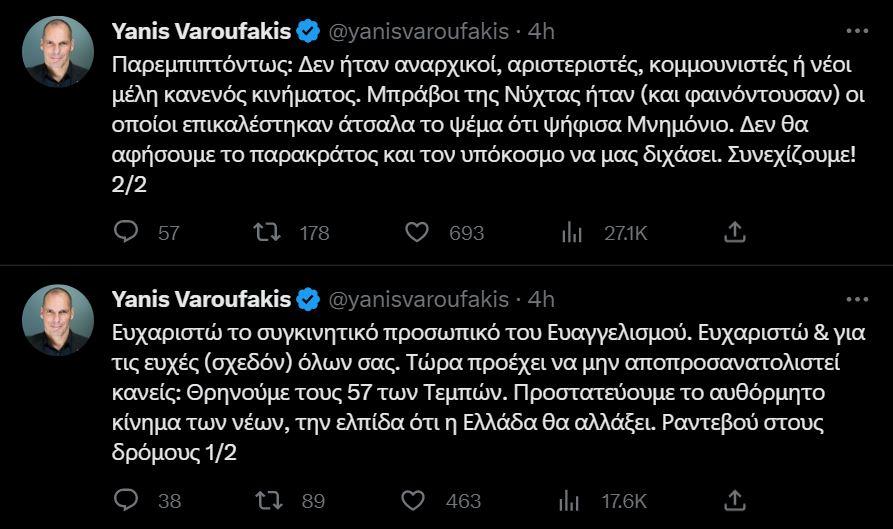This screenshot has width=893, height=529.
Task: Reply to the second tweet with 38 replies
Action: pyautogui.click(x=126, y=499)
